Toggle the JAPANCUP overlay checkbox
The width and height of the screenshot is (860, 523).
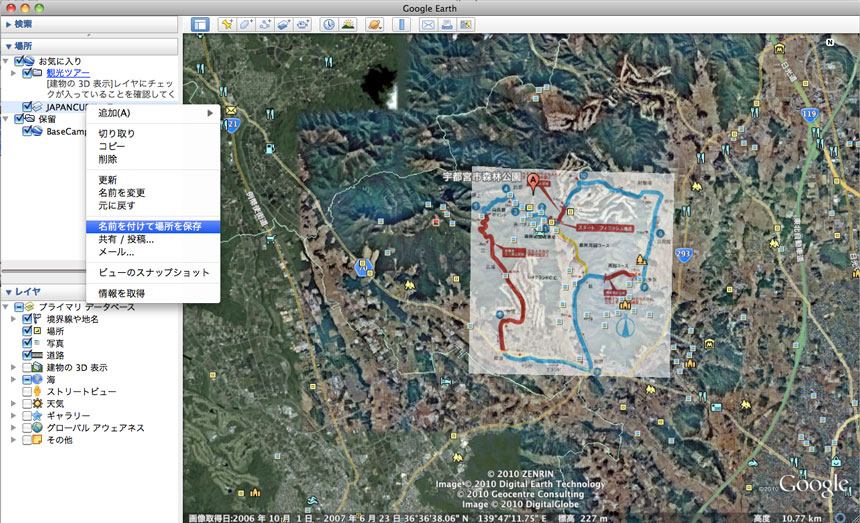[x=27, y=107]
